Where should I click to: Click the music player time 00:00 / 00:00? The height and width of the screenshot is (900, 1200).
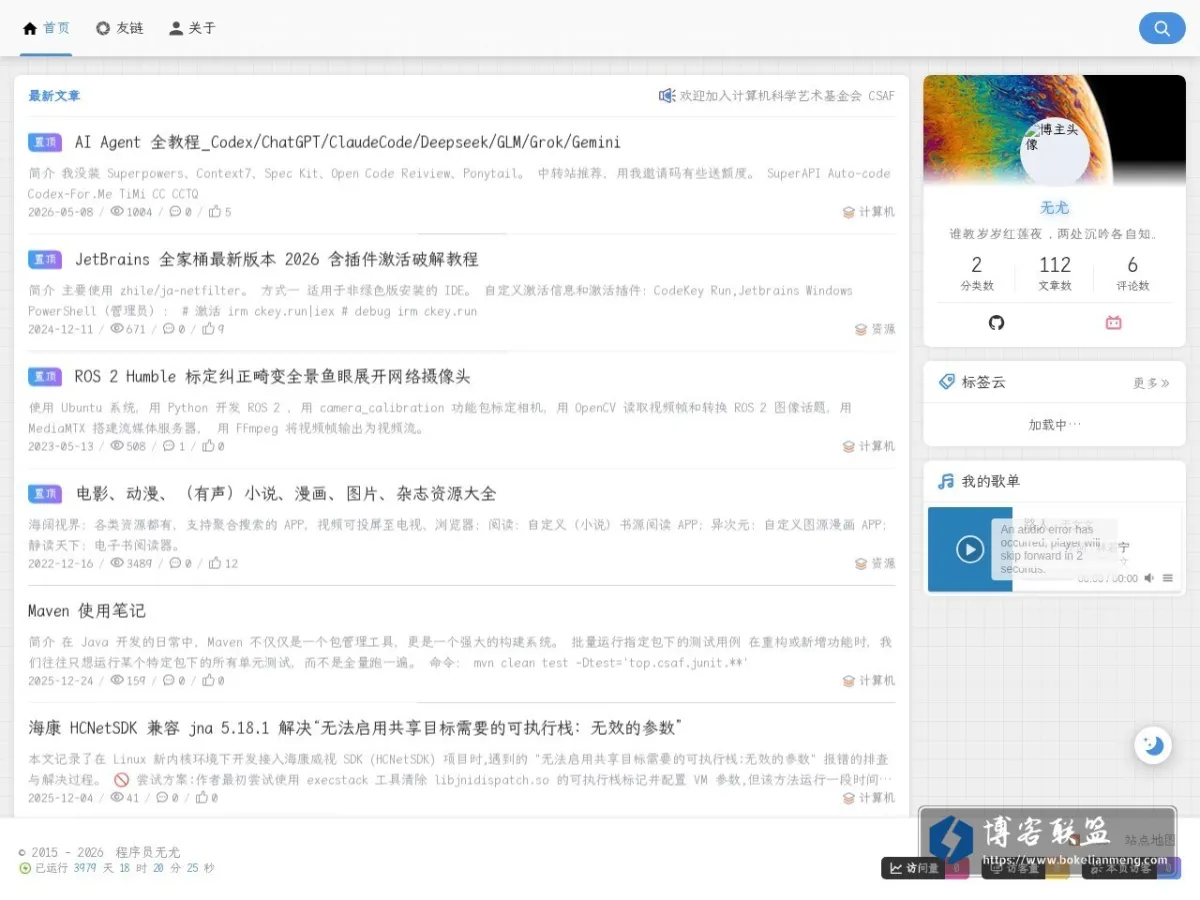[1107, 578]
